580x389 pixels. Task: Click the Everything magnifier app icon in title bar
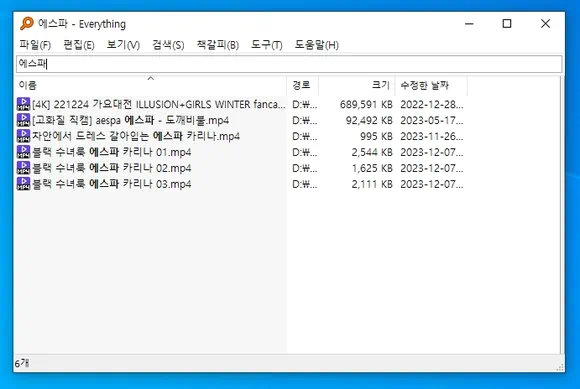tap(27, 24)
